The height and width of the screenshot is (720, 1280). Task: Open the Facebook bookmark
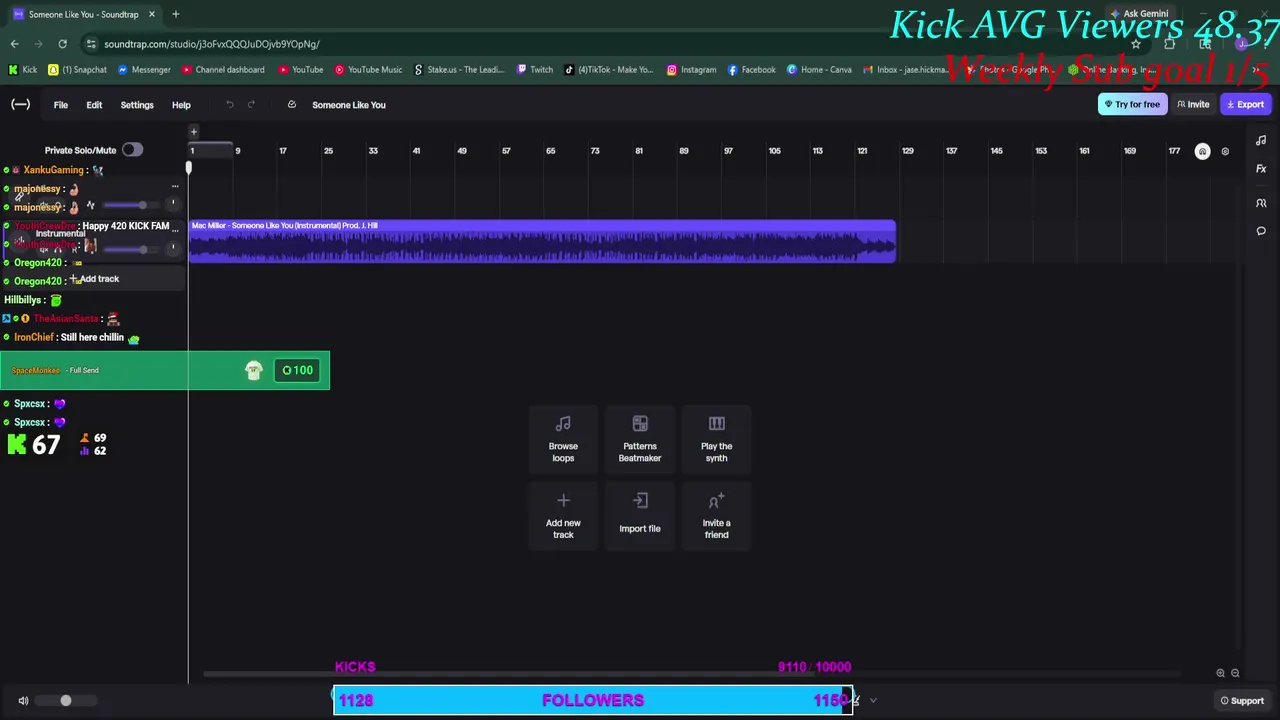click(751, 70)
